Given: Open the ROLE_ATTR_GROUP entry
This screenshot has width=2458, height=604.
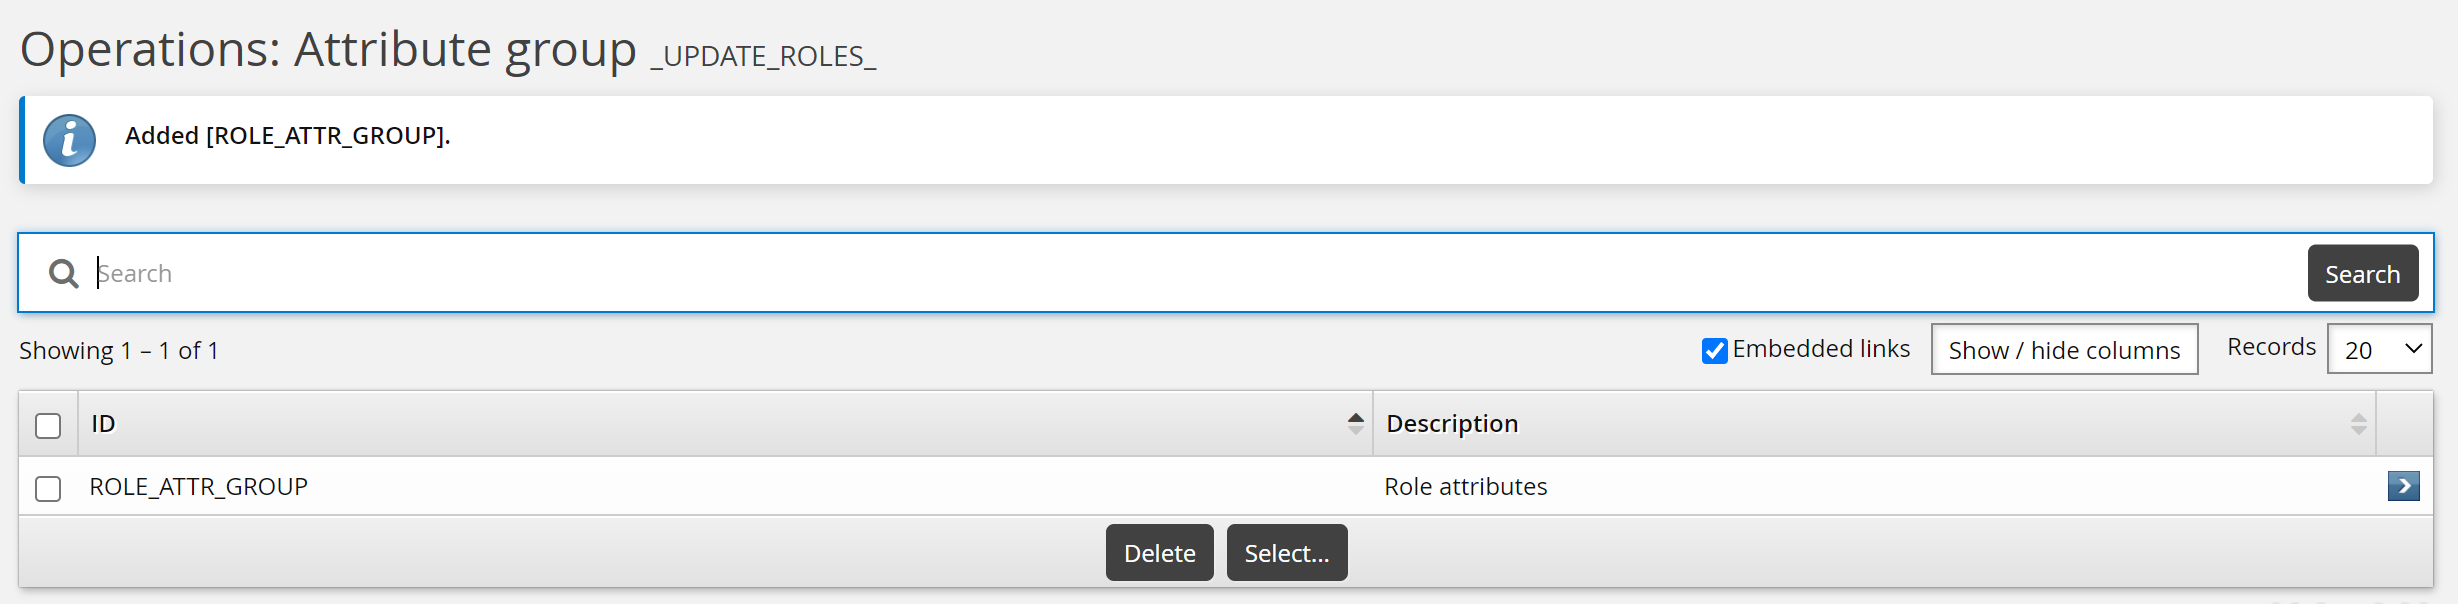Looking at the screenshot, I should 198,487.
